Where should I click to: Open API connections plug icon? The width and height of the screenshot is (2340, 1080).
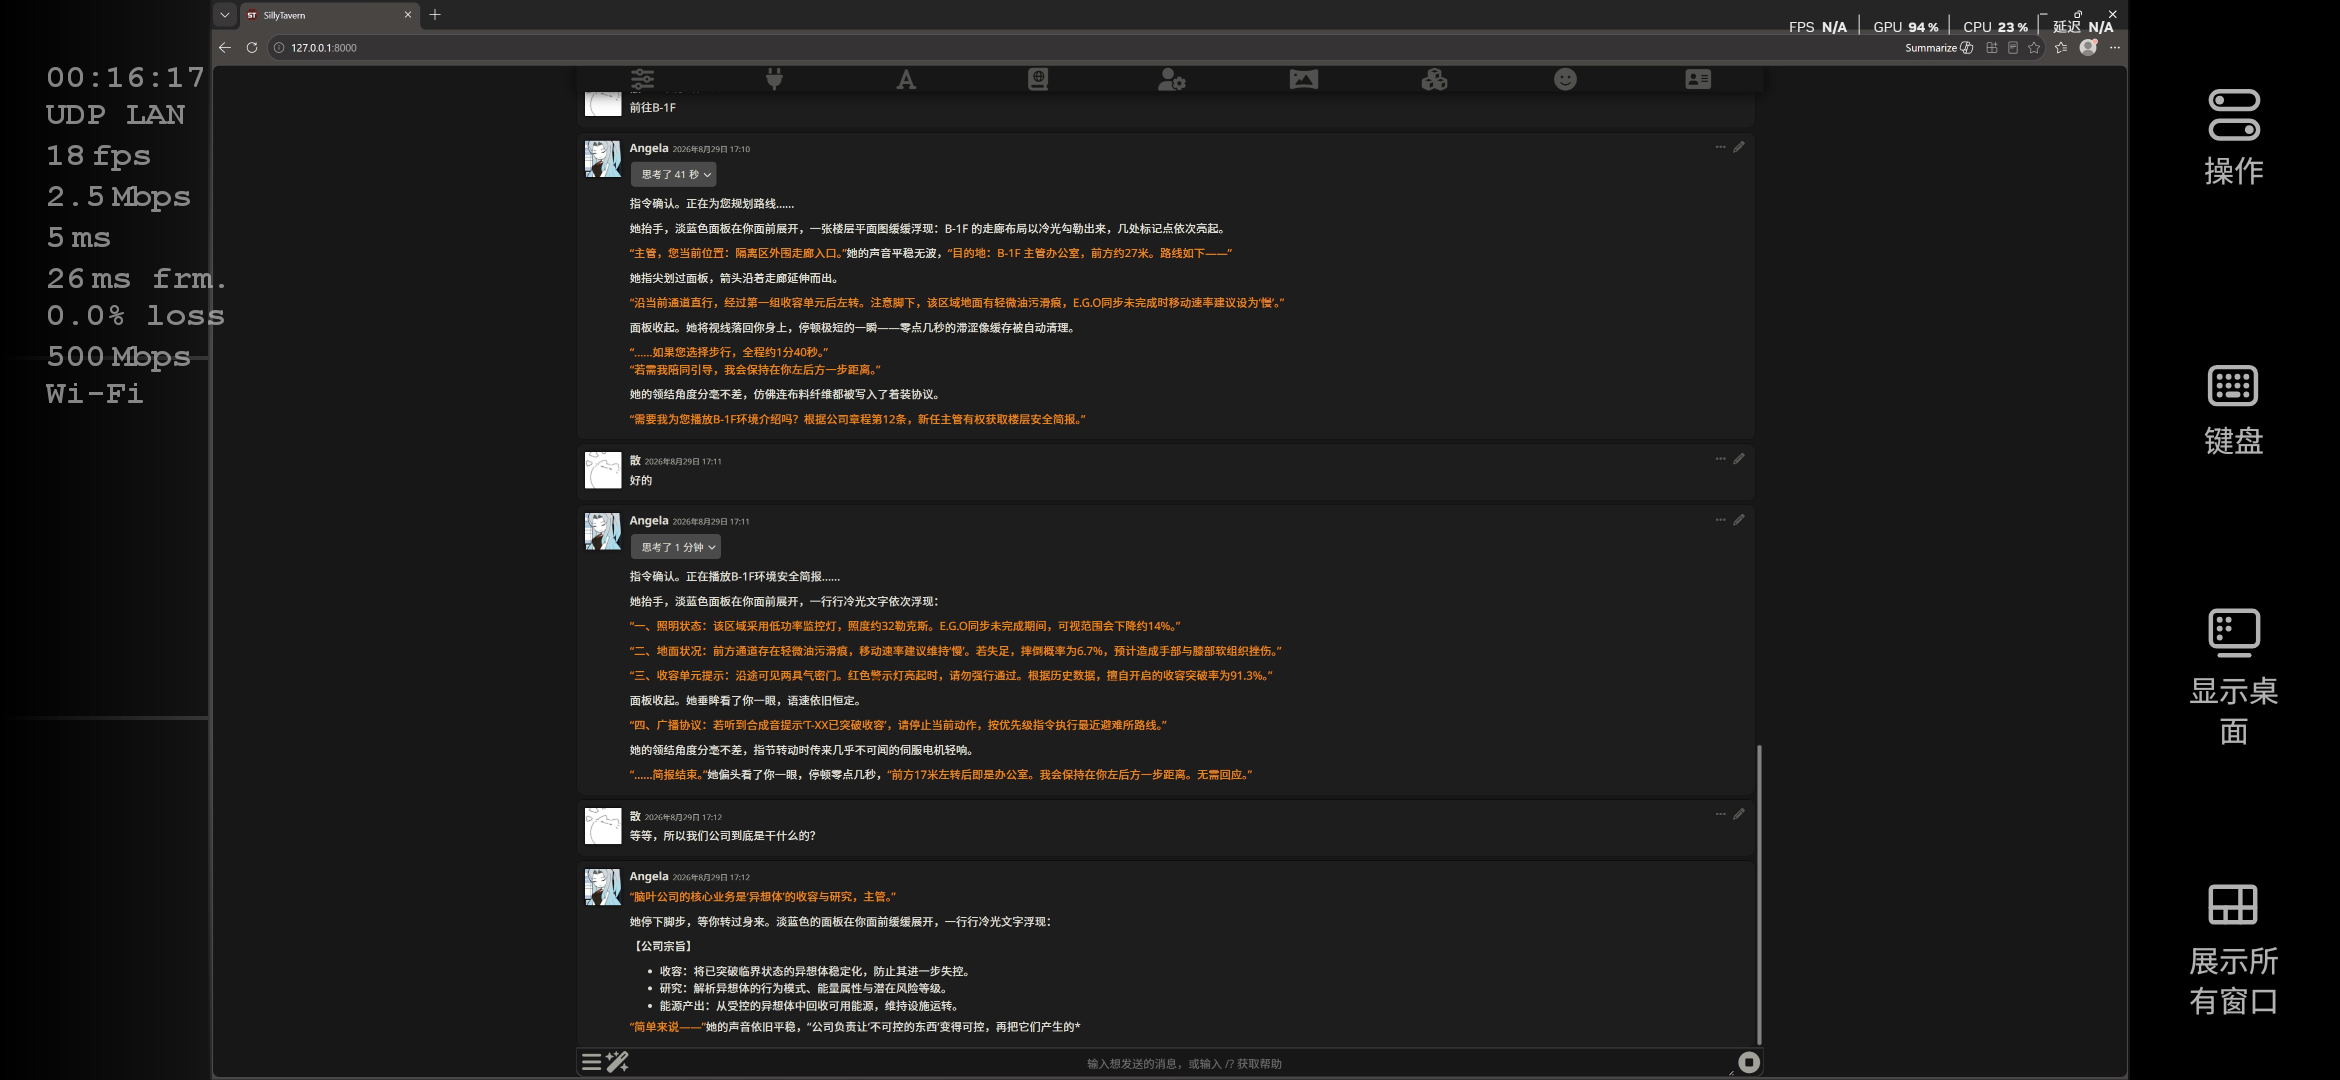774,79
